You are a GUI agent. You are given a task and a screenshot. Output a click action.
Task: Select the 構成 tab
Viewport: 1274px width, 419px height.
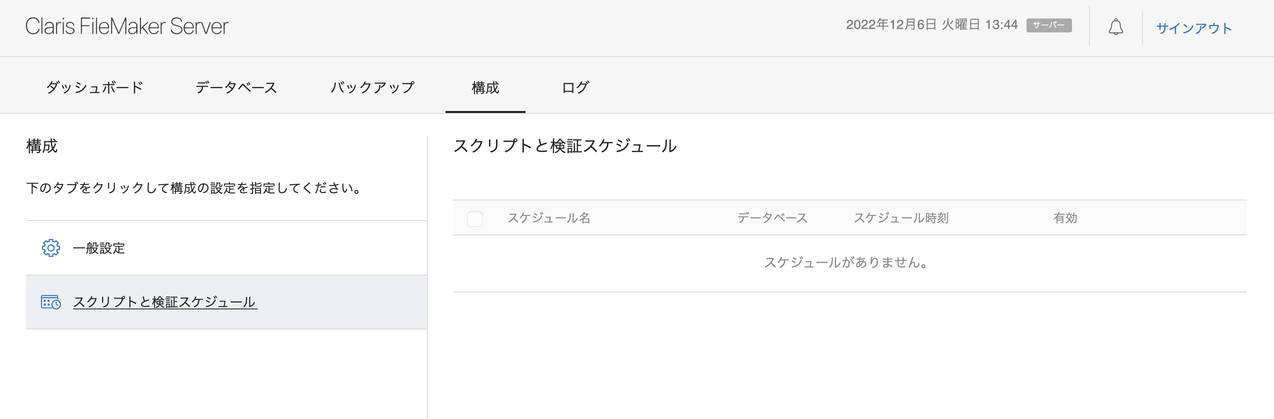click(485, 87)
